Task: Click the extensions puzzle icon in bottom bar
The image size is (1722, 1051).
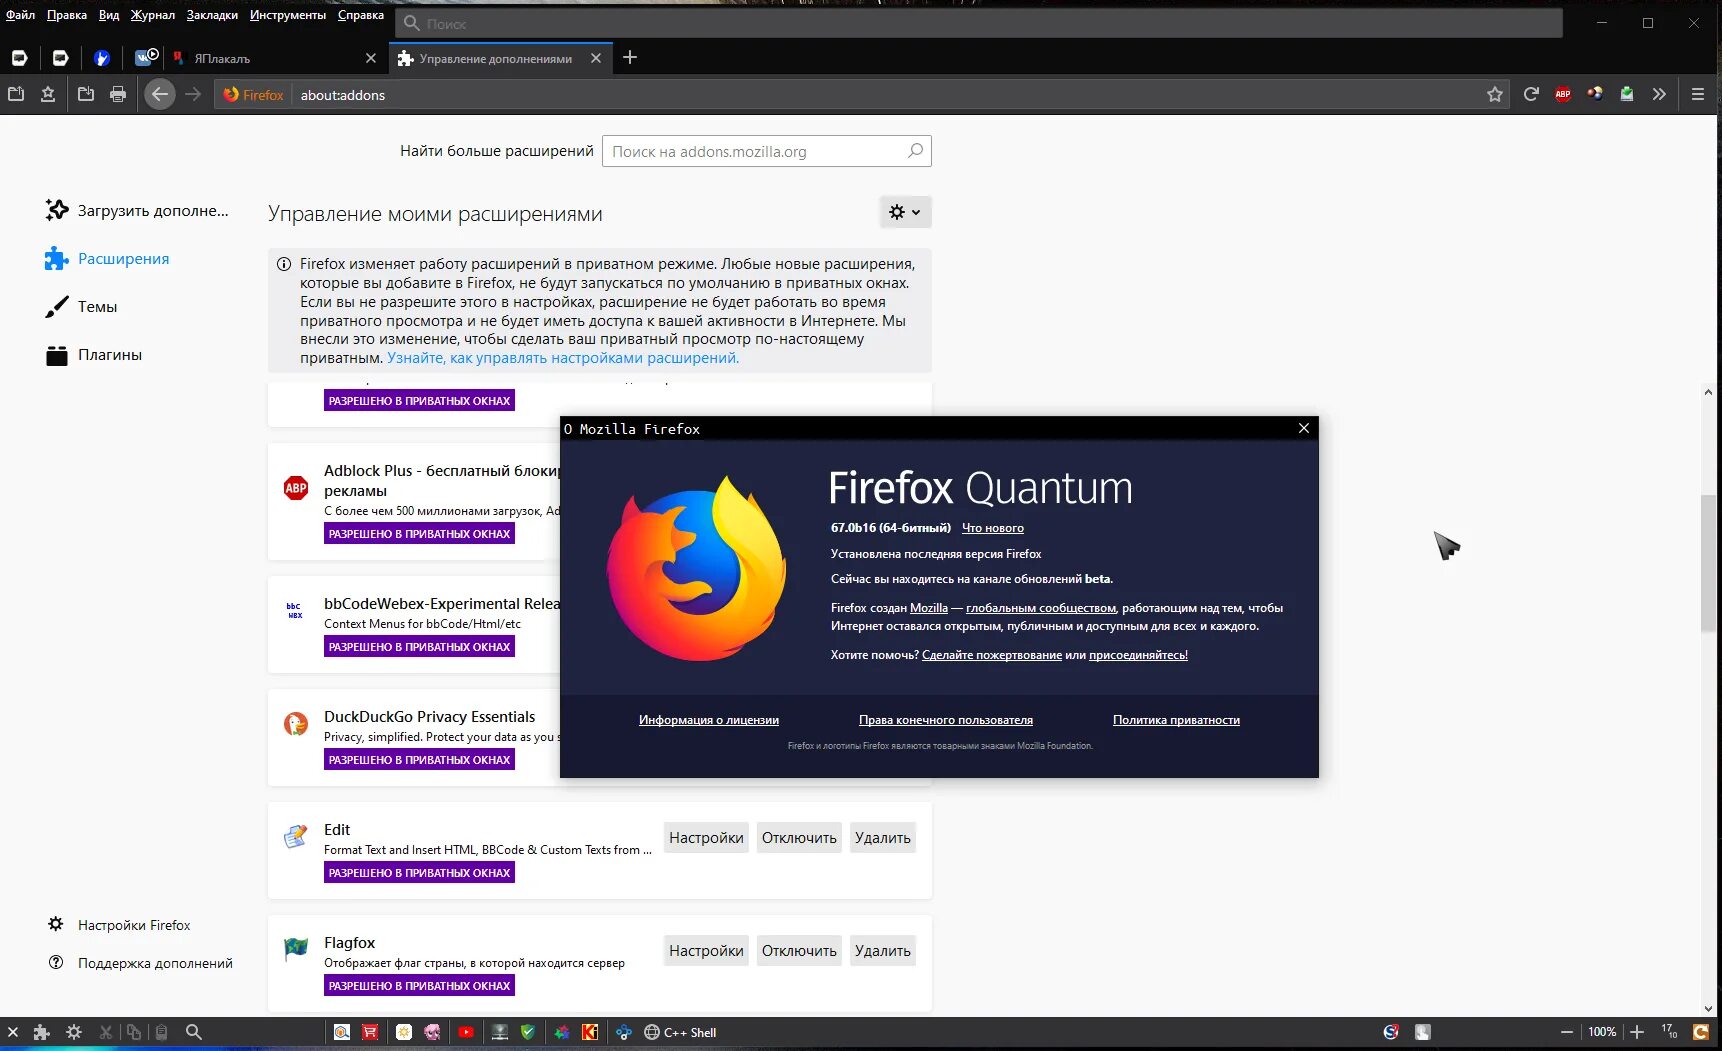Action: tap(41, 1032)
